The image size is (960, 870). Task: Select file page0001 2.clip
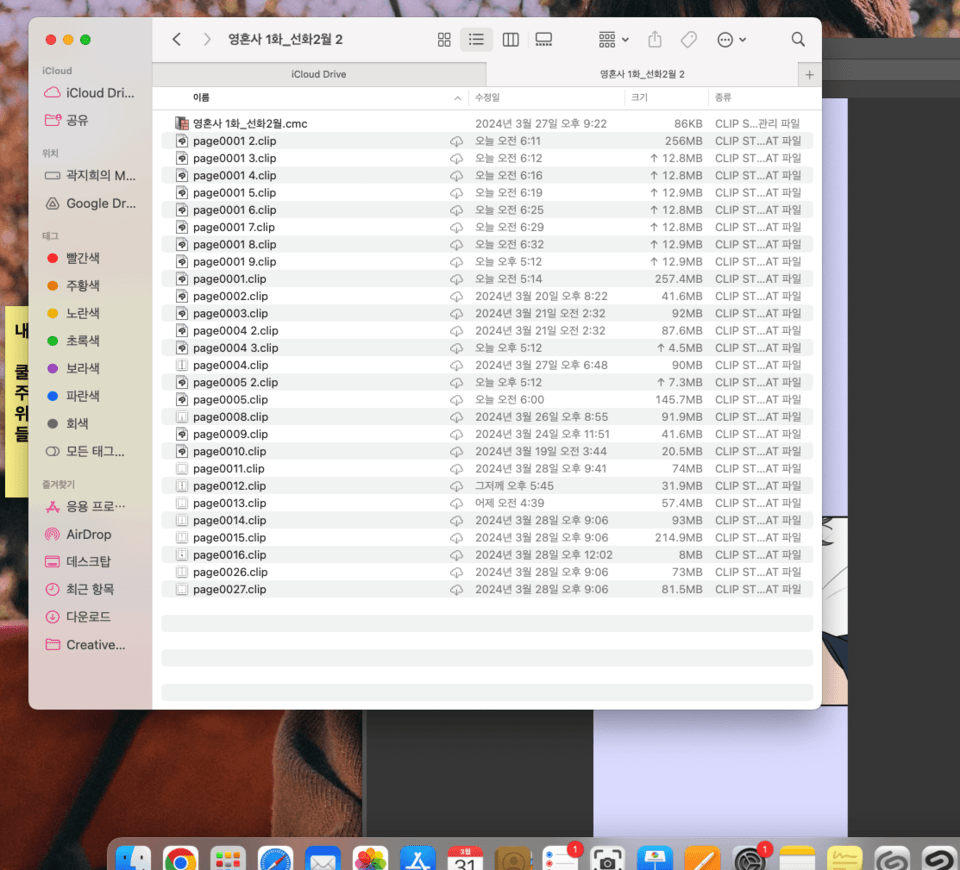[x=487, y=141]
